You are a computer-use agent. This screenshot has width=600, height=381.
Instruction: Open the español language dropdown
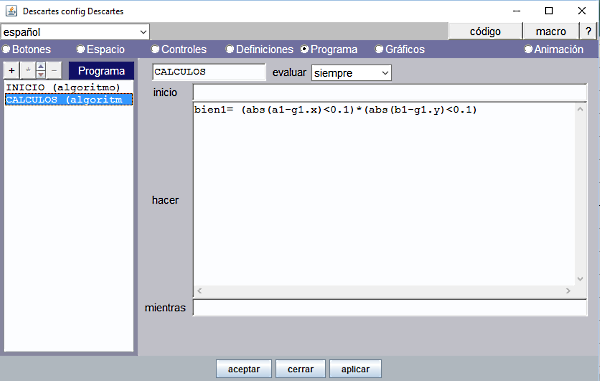point(75,32)
